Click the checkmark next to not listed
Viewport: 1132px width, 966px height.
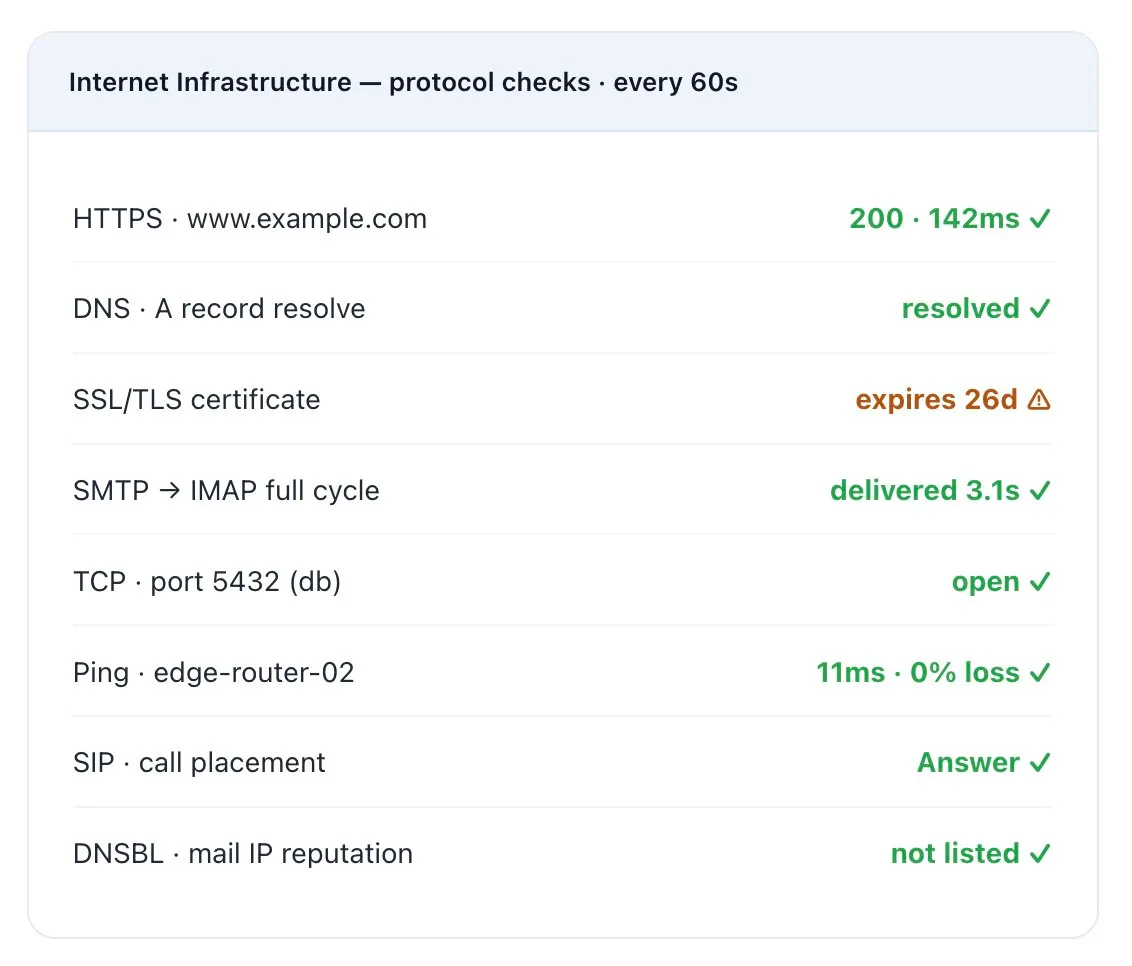(x=1040, y=854)
